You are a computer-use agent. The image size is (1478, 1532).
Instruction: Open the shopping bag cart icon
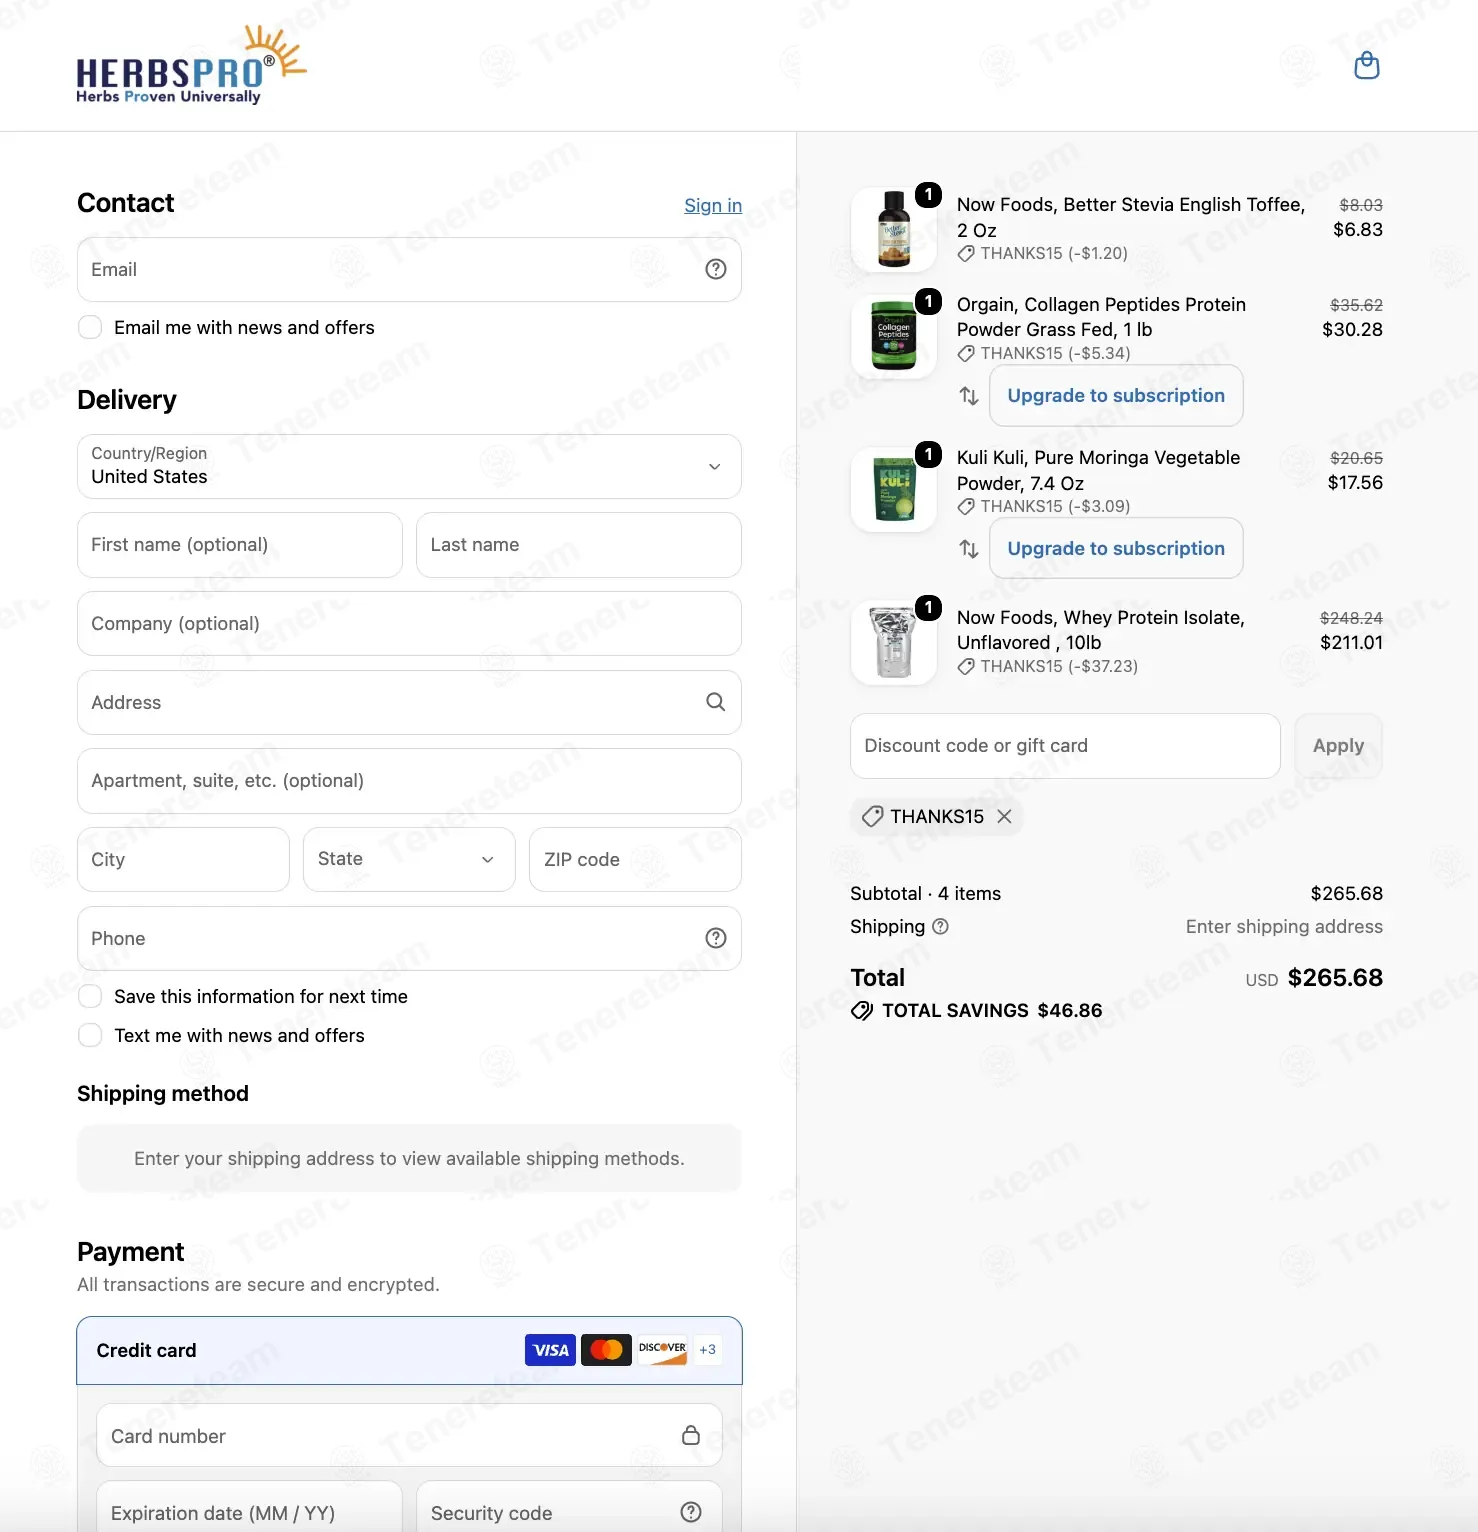(1366, 66)
